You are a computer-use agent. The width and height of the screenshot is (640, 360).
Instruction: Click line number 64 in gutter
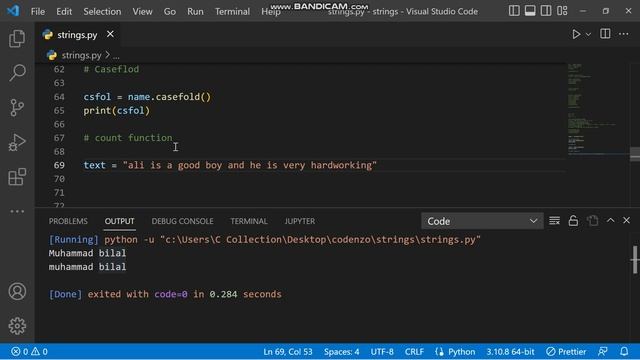tap(59, 97)
